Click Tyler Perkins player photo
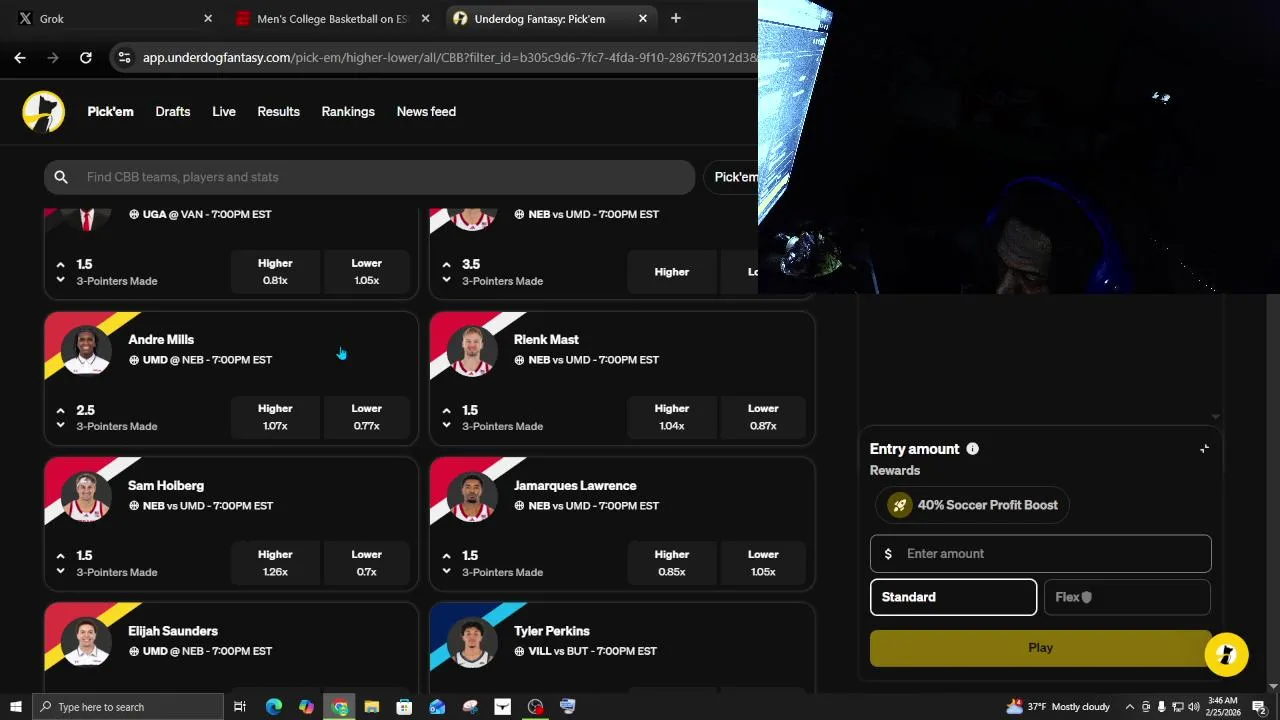Image resolution: width=1280 pixels, height=720 pixels. click(x=472, y=641)
